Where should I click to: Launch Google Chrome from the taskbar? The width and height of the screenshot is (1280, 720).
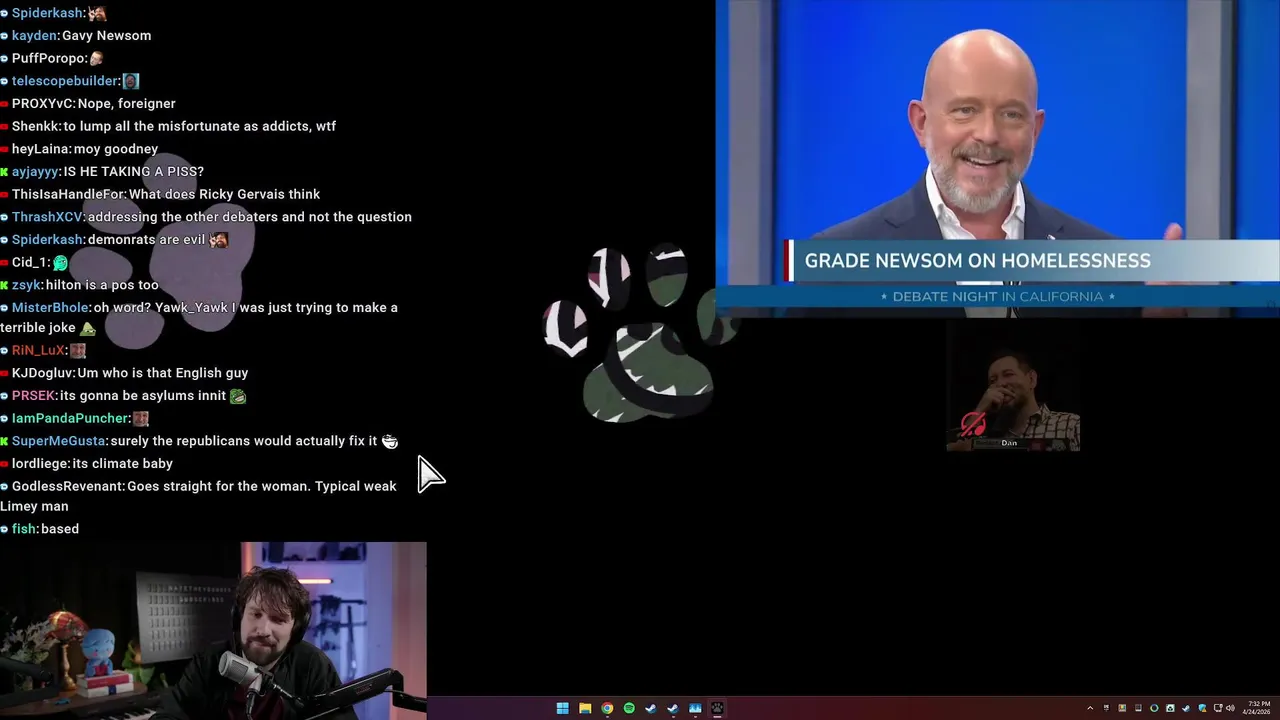pos(607,708)
